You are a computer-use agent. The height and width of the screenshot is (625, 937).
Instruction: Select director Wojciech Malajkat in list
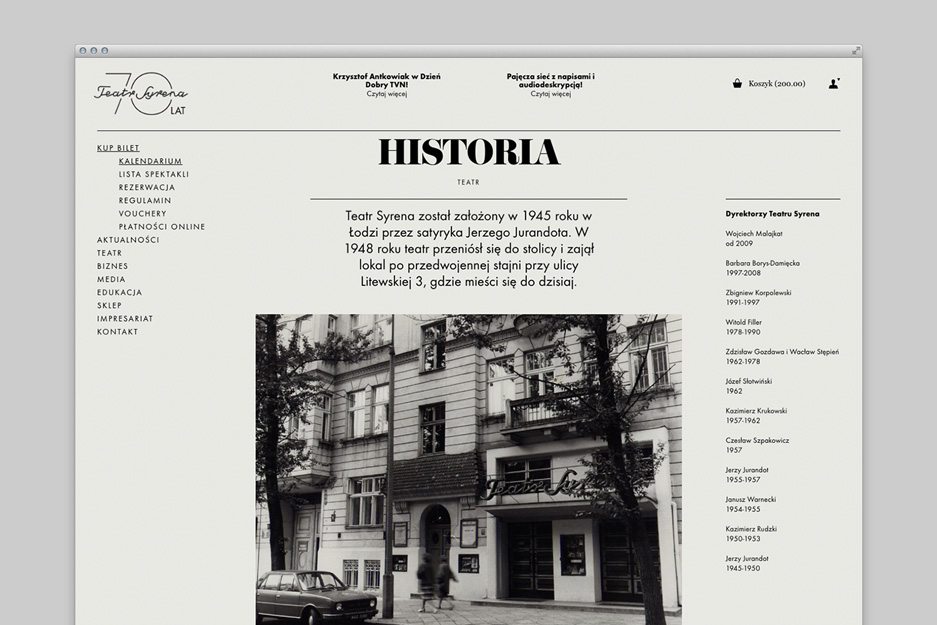pyautogui.click(x=753, y=233)
